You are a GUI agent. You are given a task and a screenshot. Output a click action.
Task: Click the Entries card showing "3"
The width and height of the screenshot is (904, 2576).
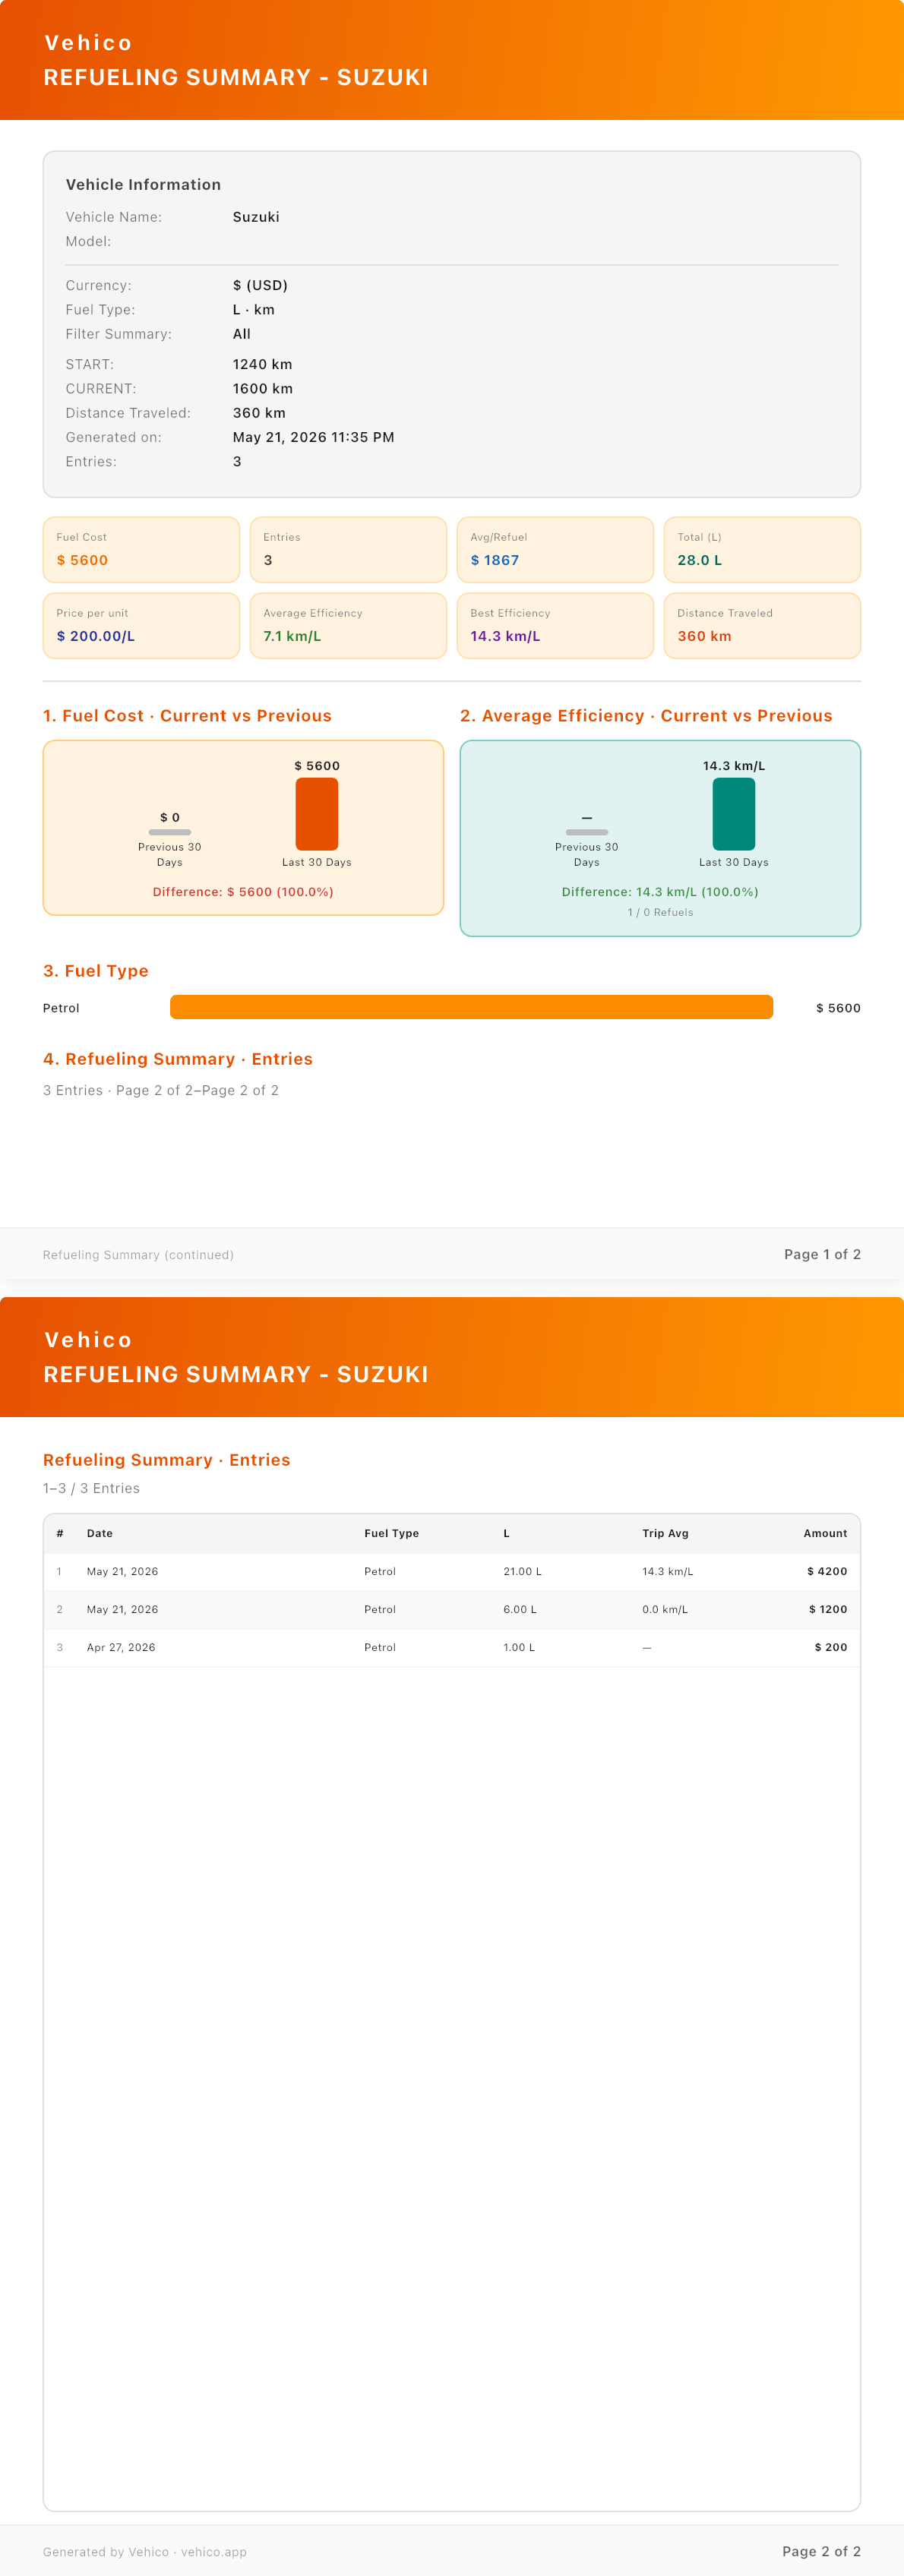tap(348, 550)
